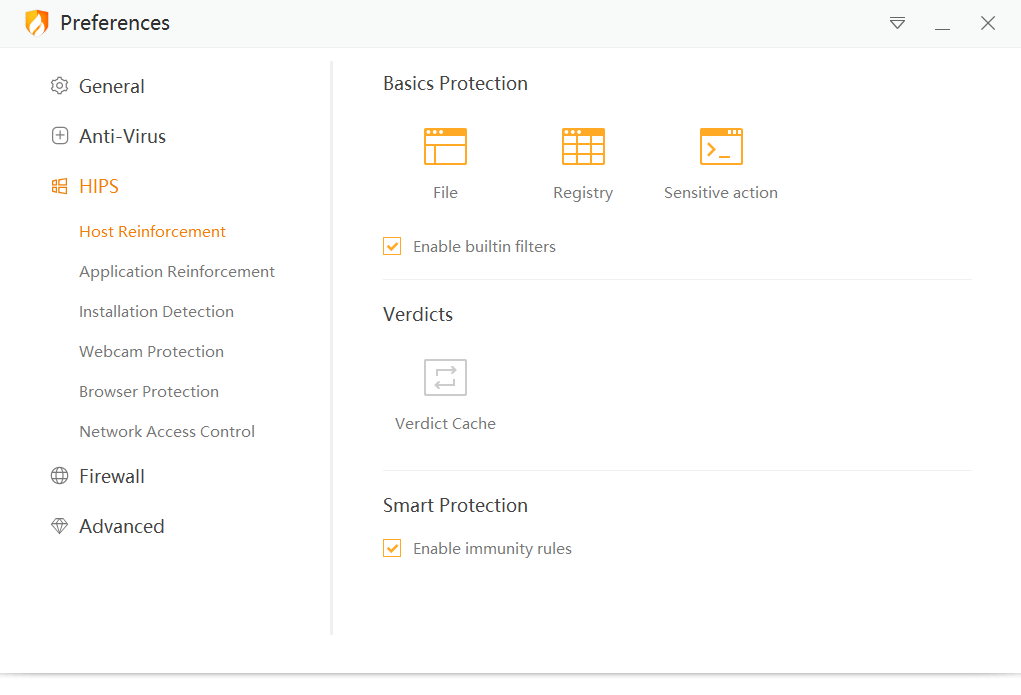The width and height of the screenshot is (1021, 695).
Task: Click the Huorong shield logo
Action: coord(37,23)
